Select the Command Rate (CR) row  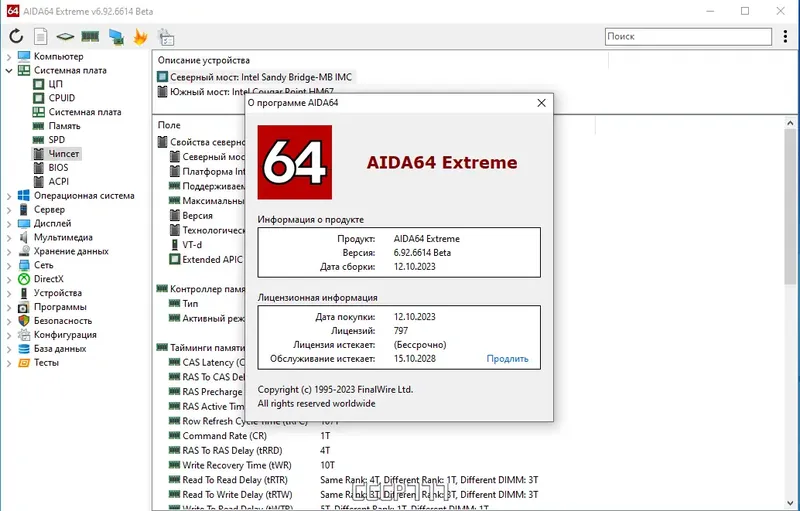pos(224,436)
